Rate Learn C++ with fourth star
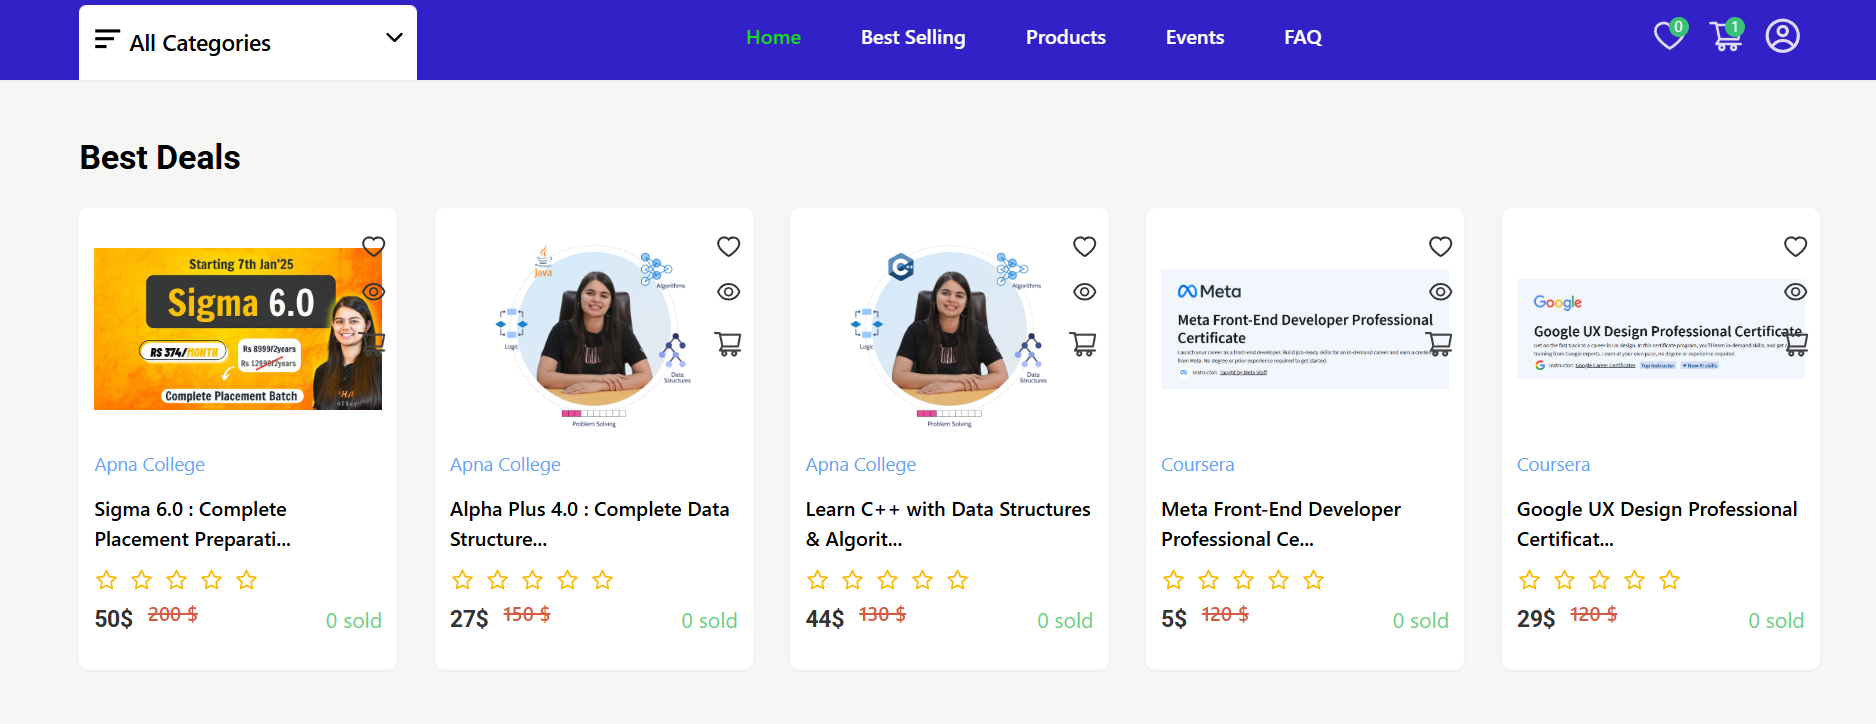1876x724 pixels. tap(922, 580)
